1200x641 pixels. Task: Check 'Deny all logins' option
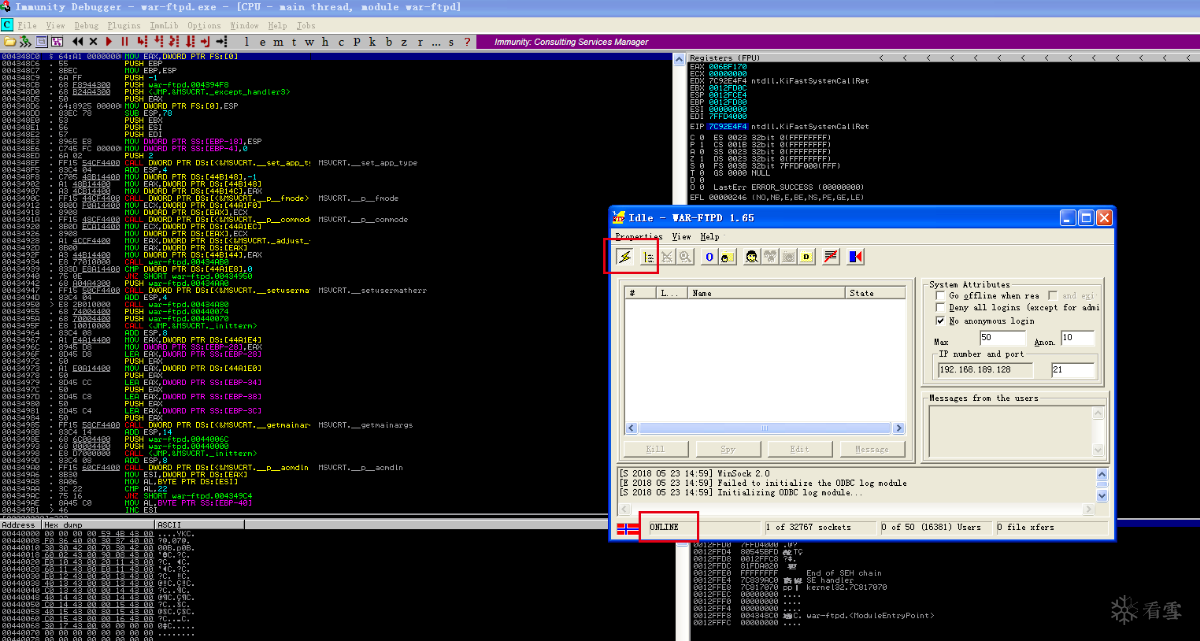pyautogui.click(x=940, y=308)
